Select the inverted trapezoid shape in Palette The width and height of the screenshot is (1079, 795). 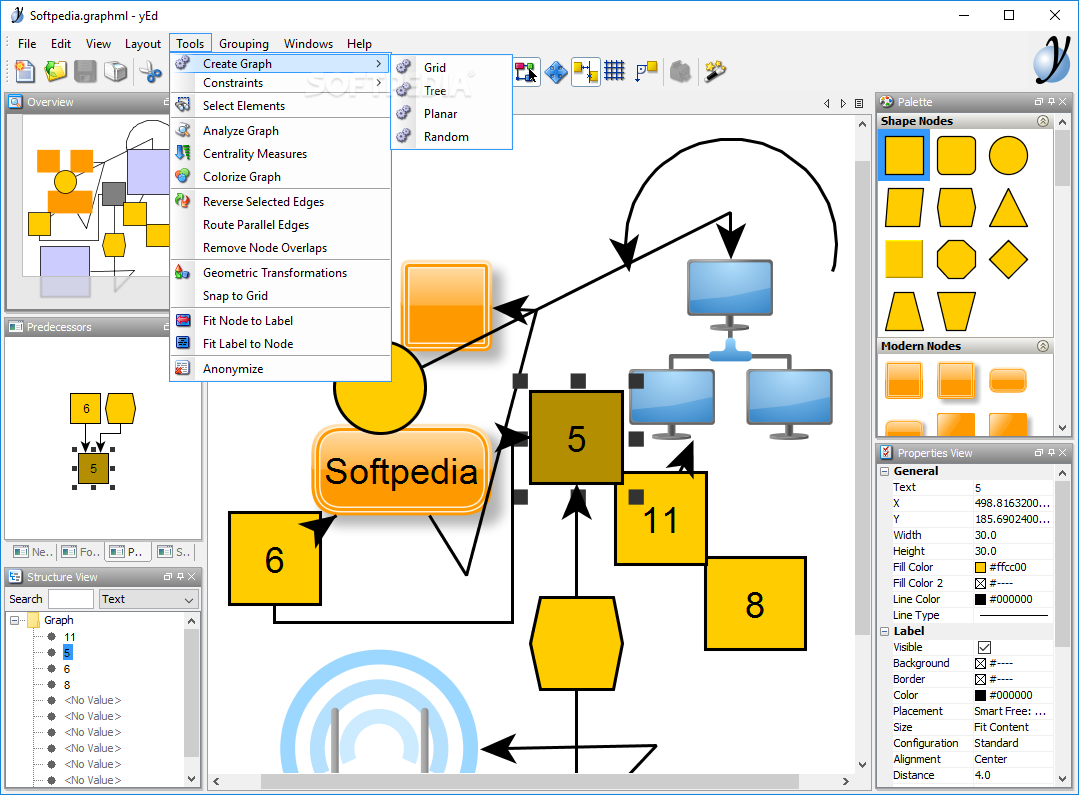click(x=957, y=312)
